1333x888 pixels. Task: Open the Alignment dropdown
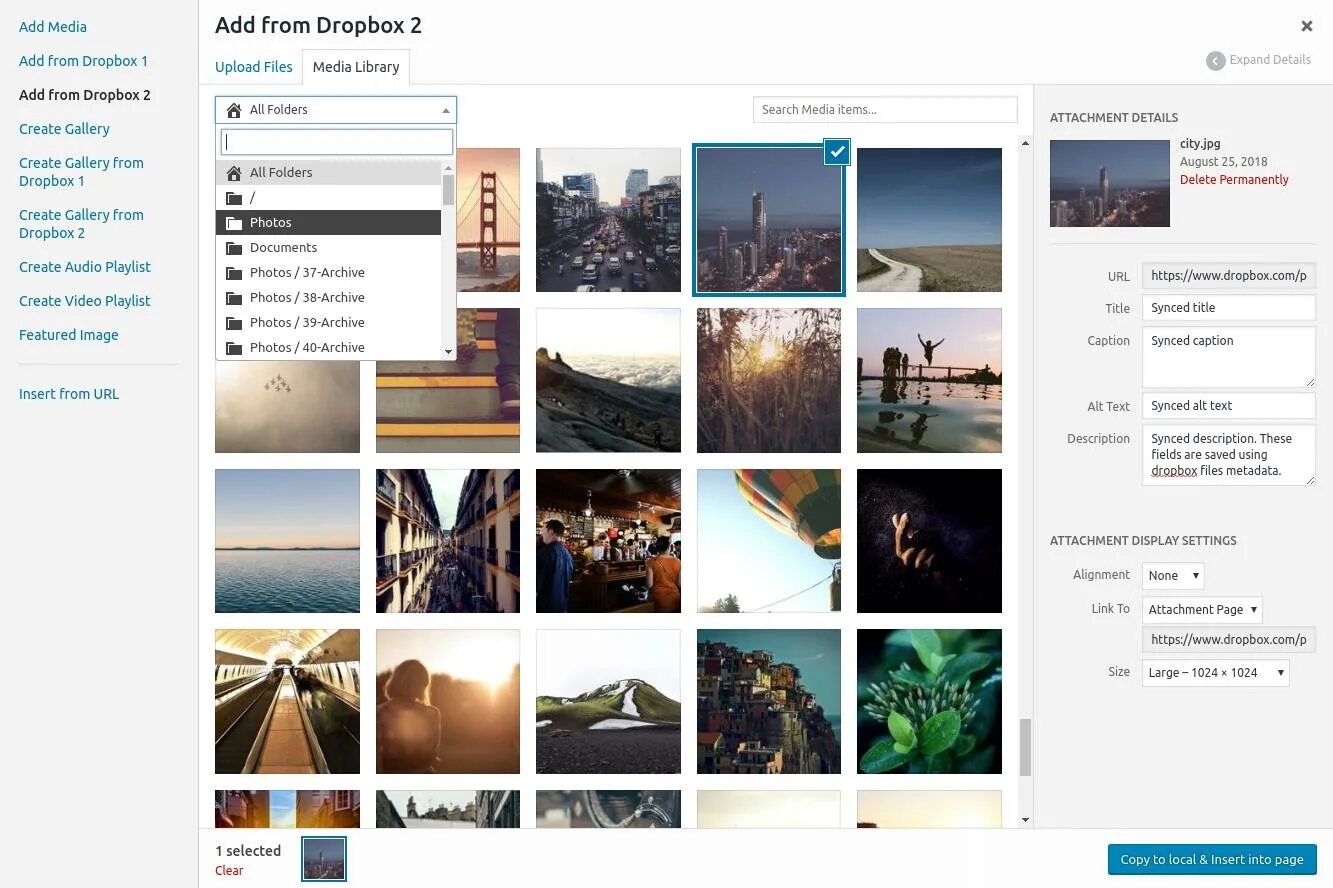[1172, 575]
